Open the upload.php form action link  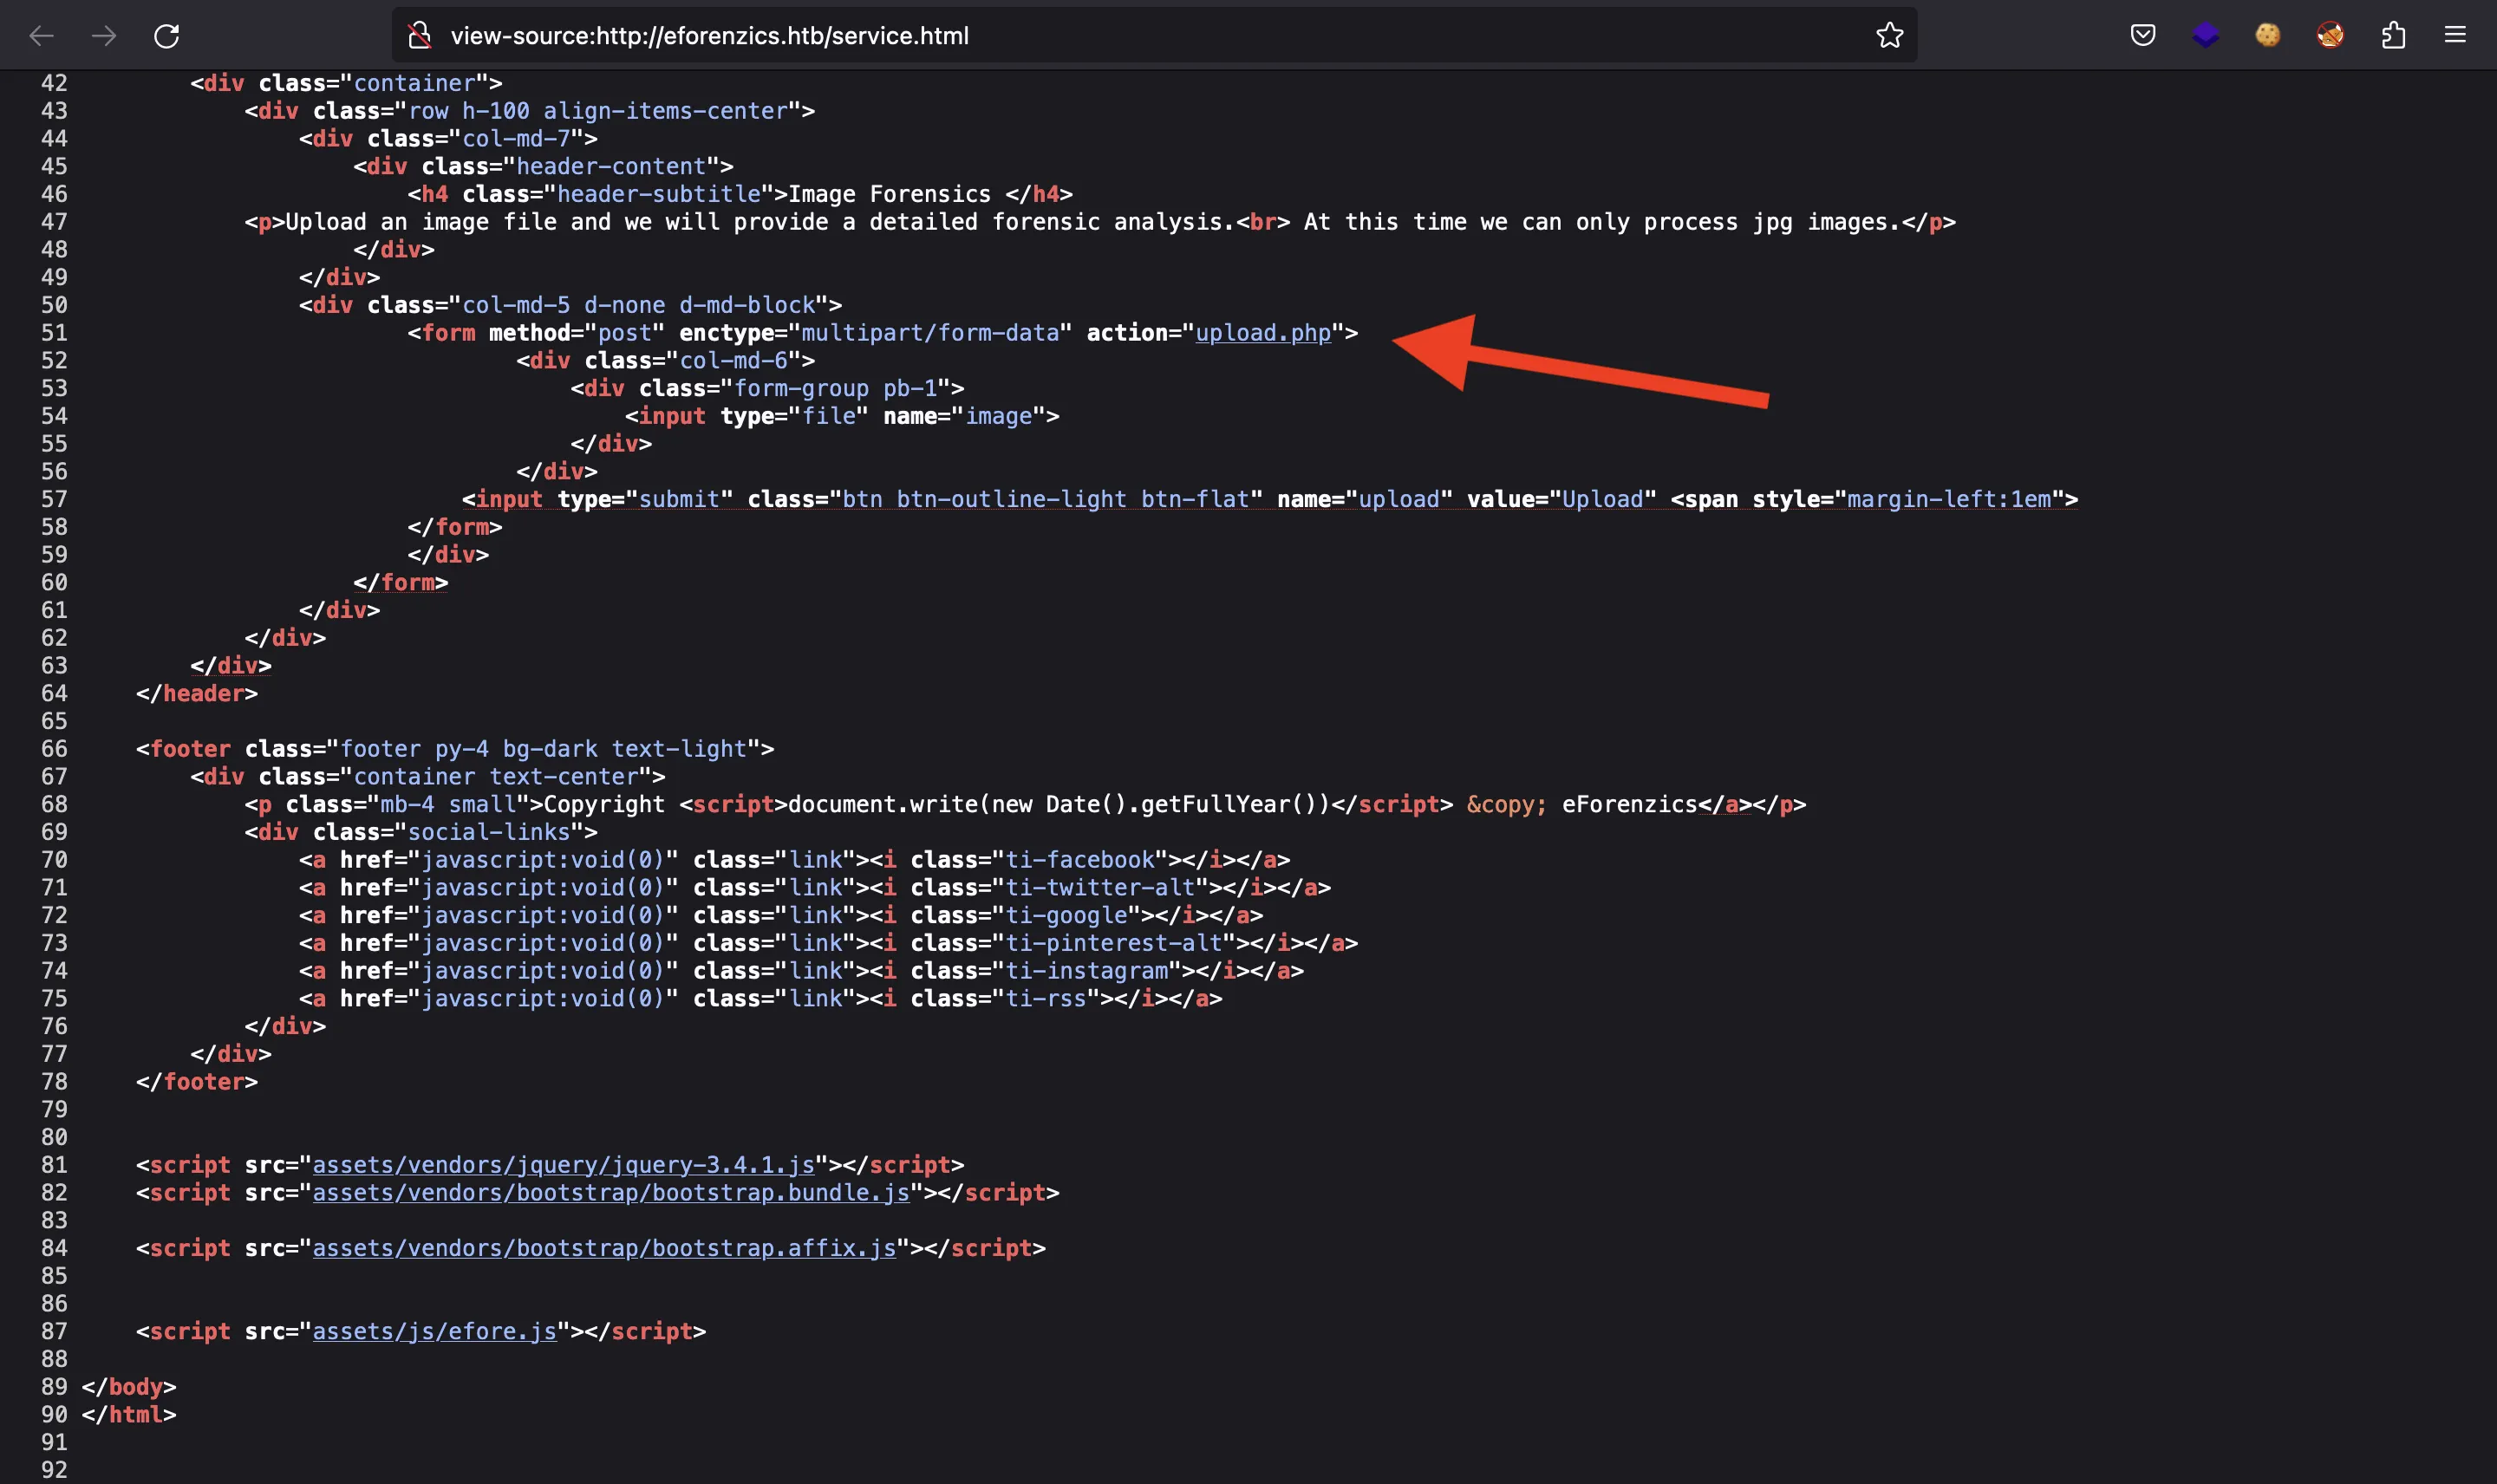click(1263, 333)
